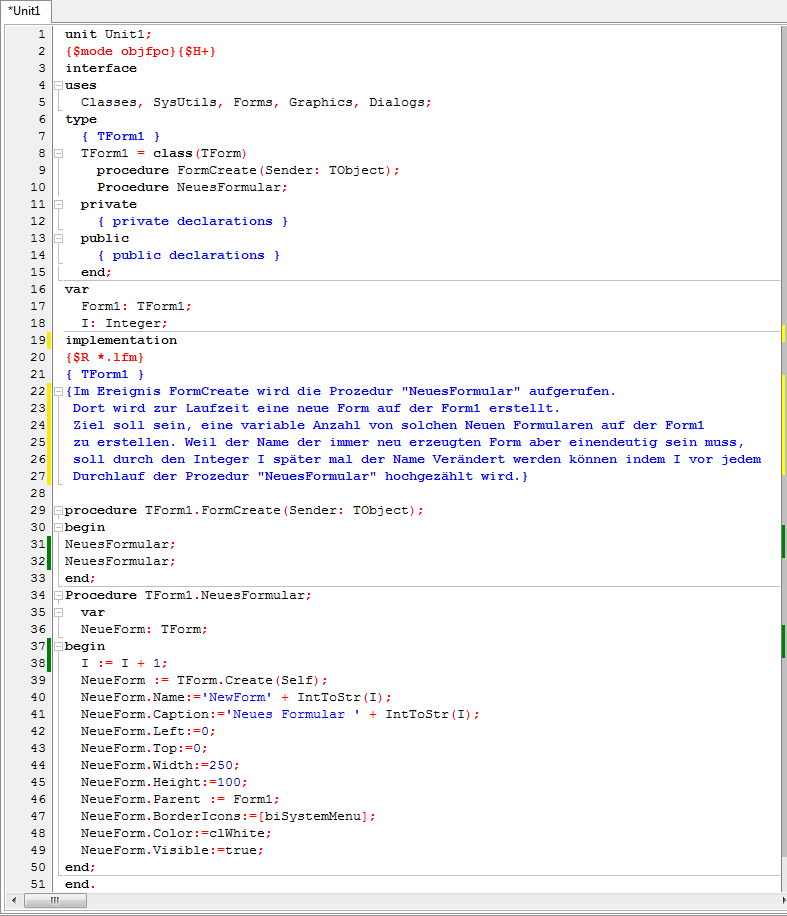Viewport: 787px width, 916px height.
Task: Click 'NeueForm.Left:=0;' statement
Action: pos(148,731)
